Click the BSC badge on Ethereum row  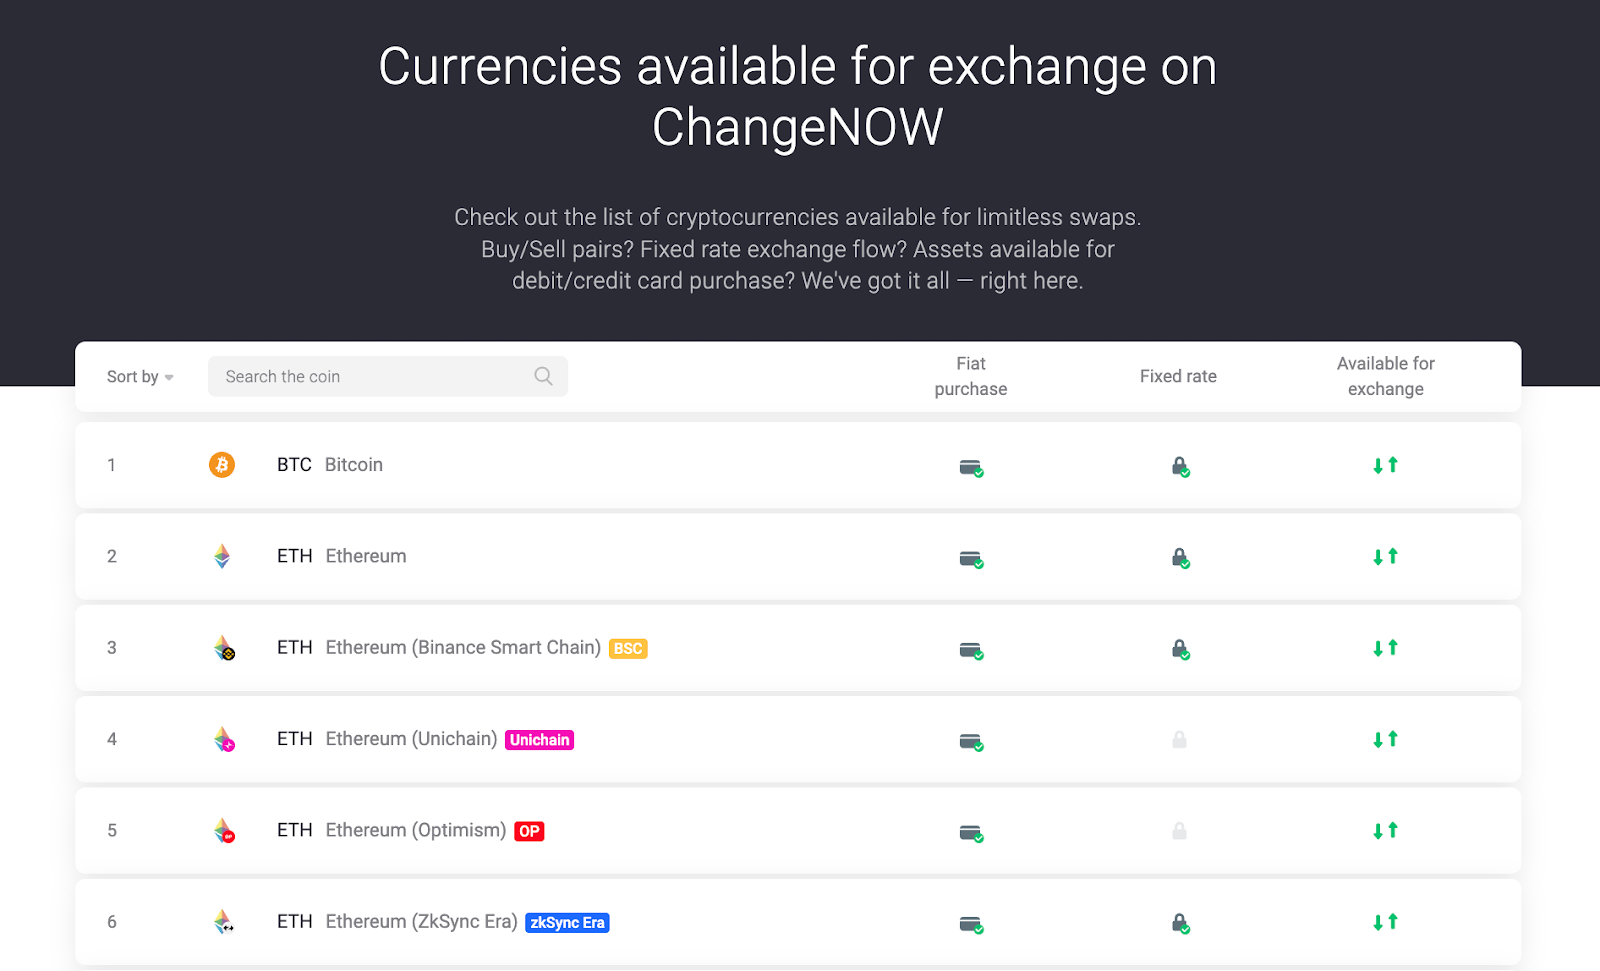point(629,648)
